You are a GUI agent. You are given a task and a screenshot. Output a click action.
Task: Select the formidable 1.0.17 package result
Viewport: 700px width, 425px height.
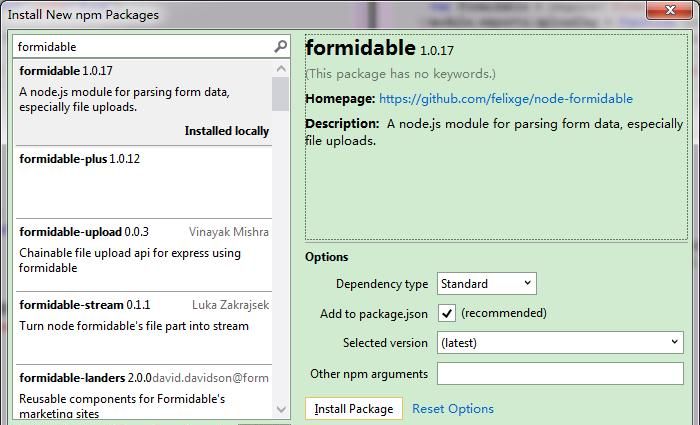[x=144, y=102]
